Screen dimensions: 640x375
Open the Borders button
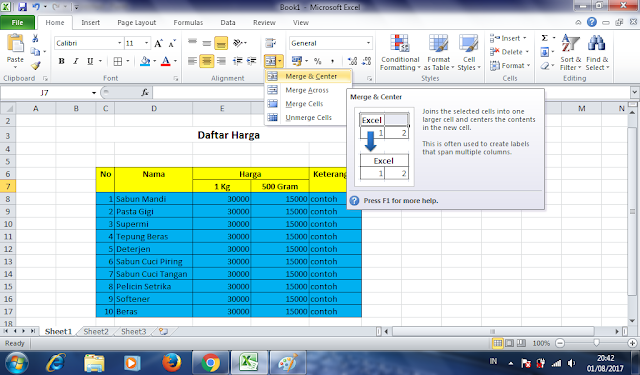pyautogui.click(x=118, y=61)
